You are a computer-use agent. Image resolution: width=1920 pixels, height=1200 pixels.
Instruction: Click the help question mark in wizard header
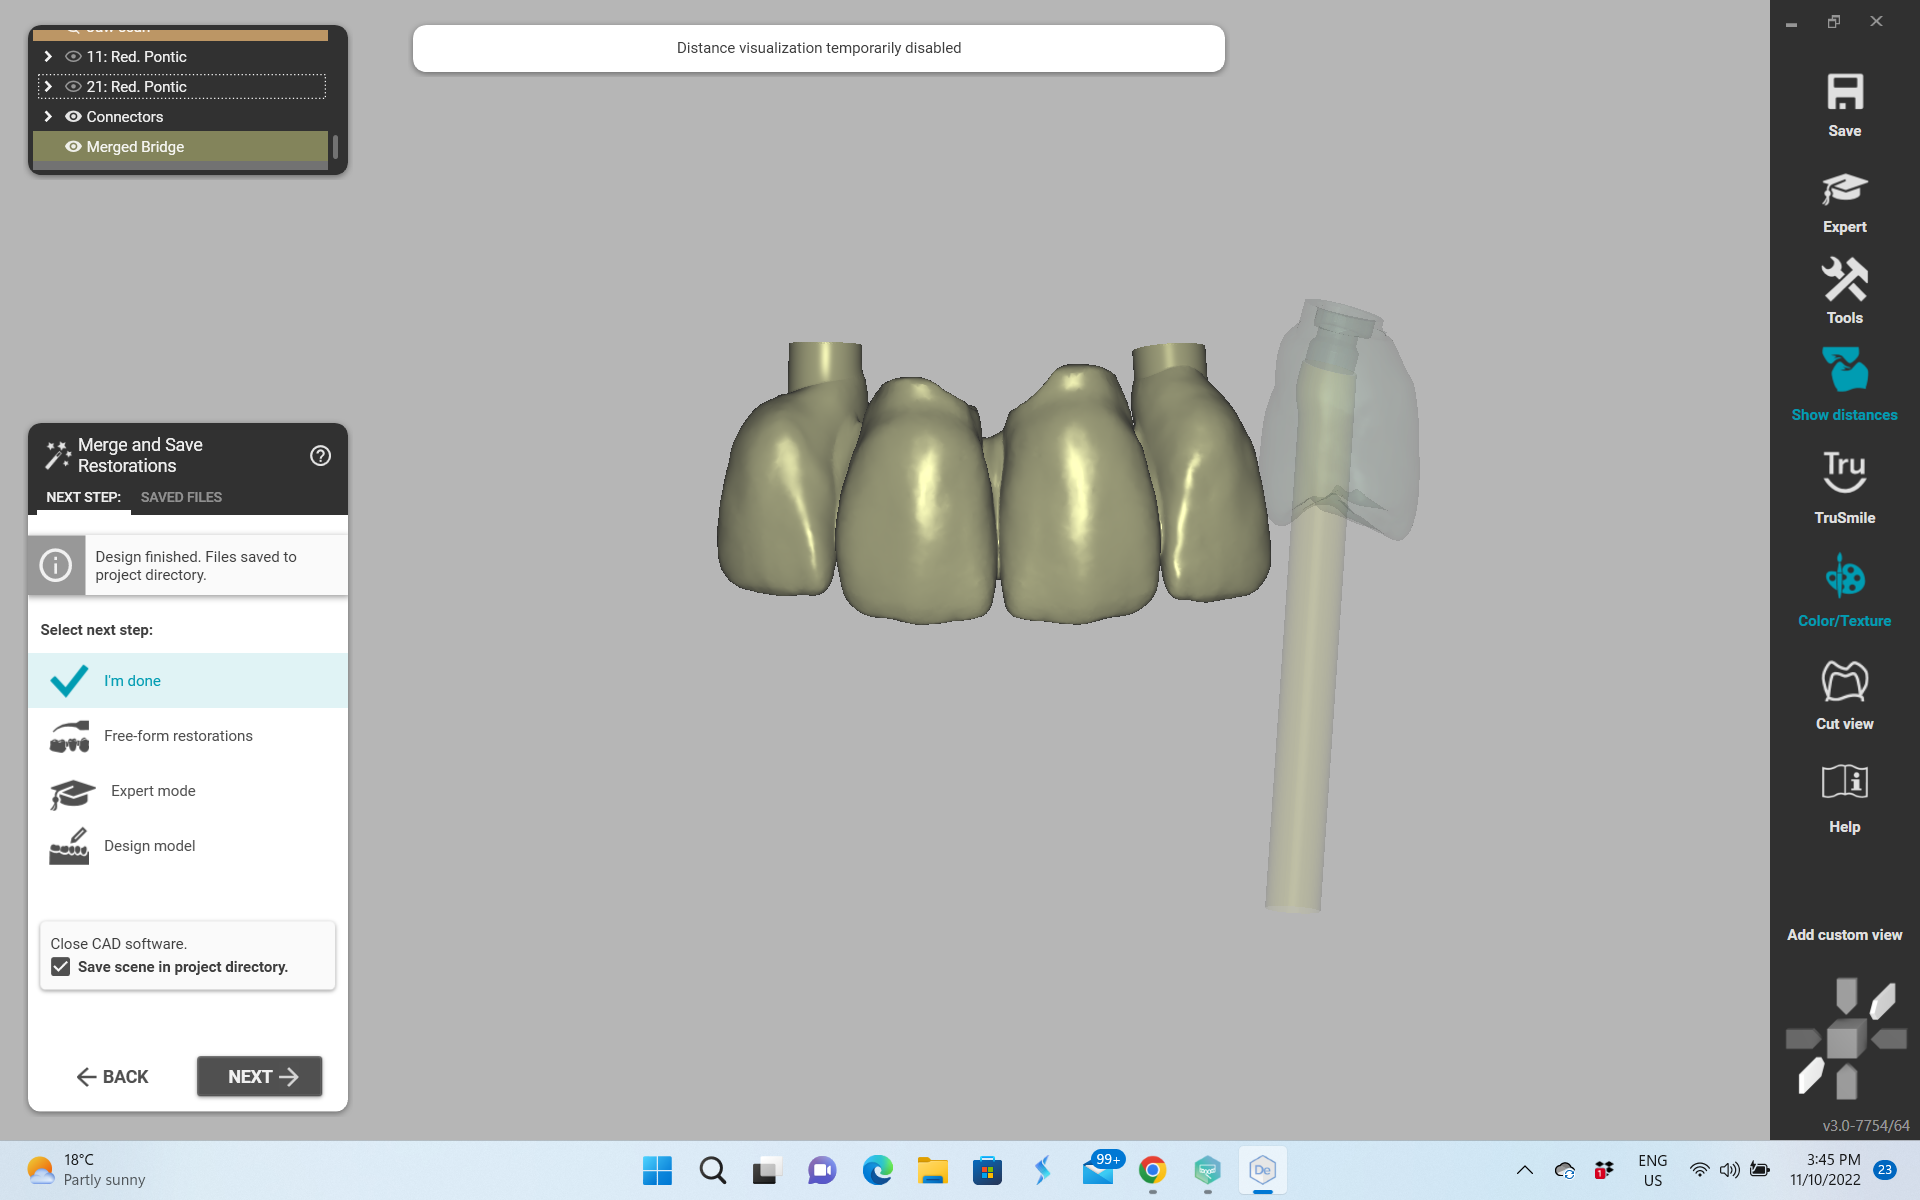[320, 456]
